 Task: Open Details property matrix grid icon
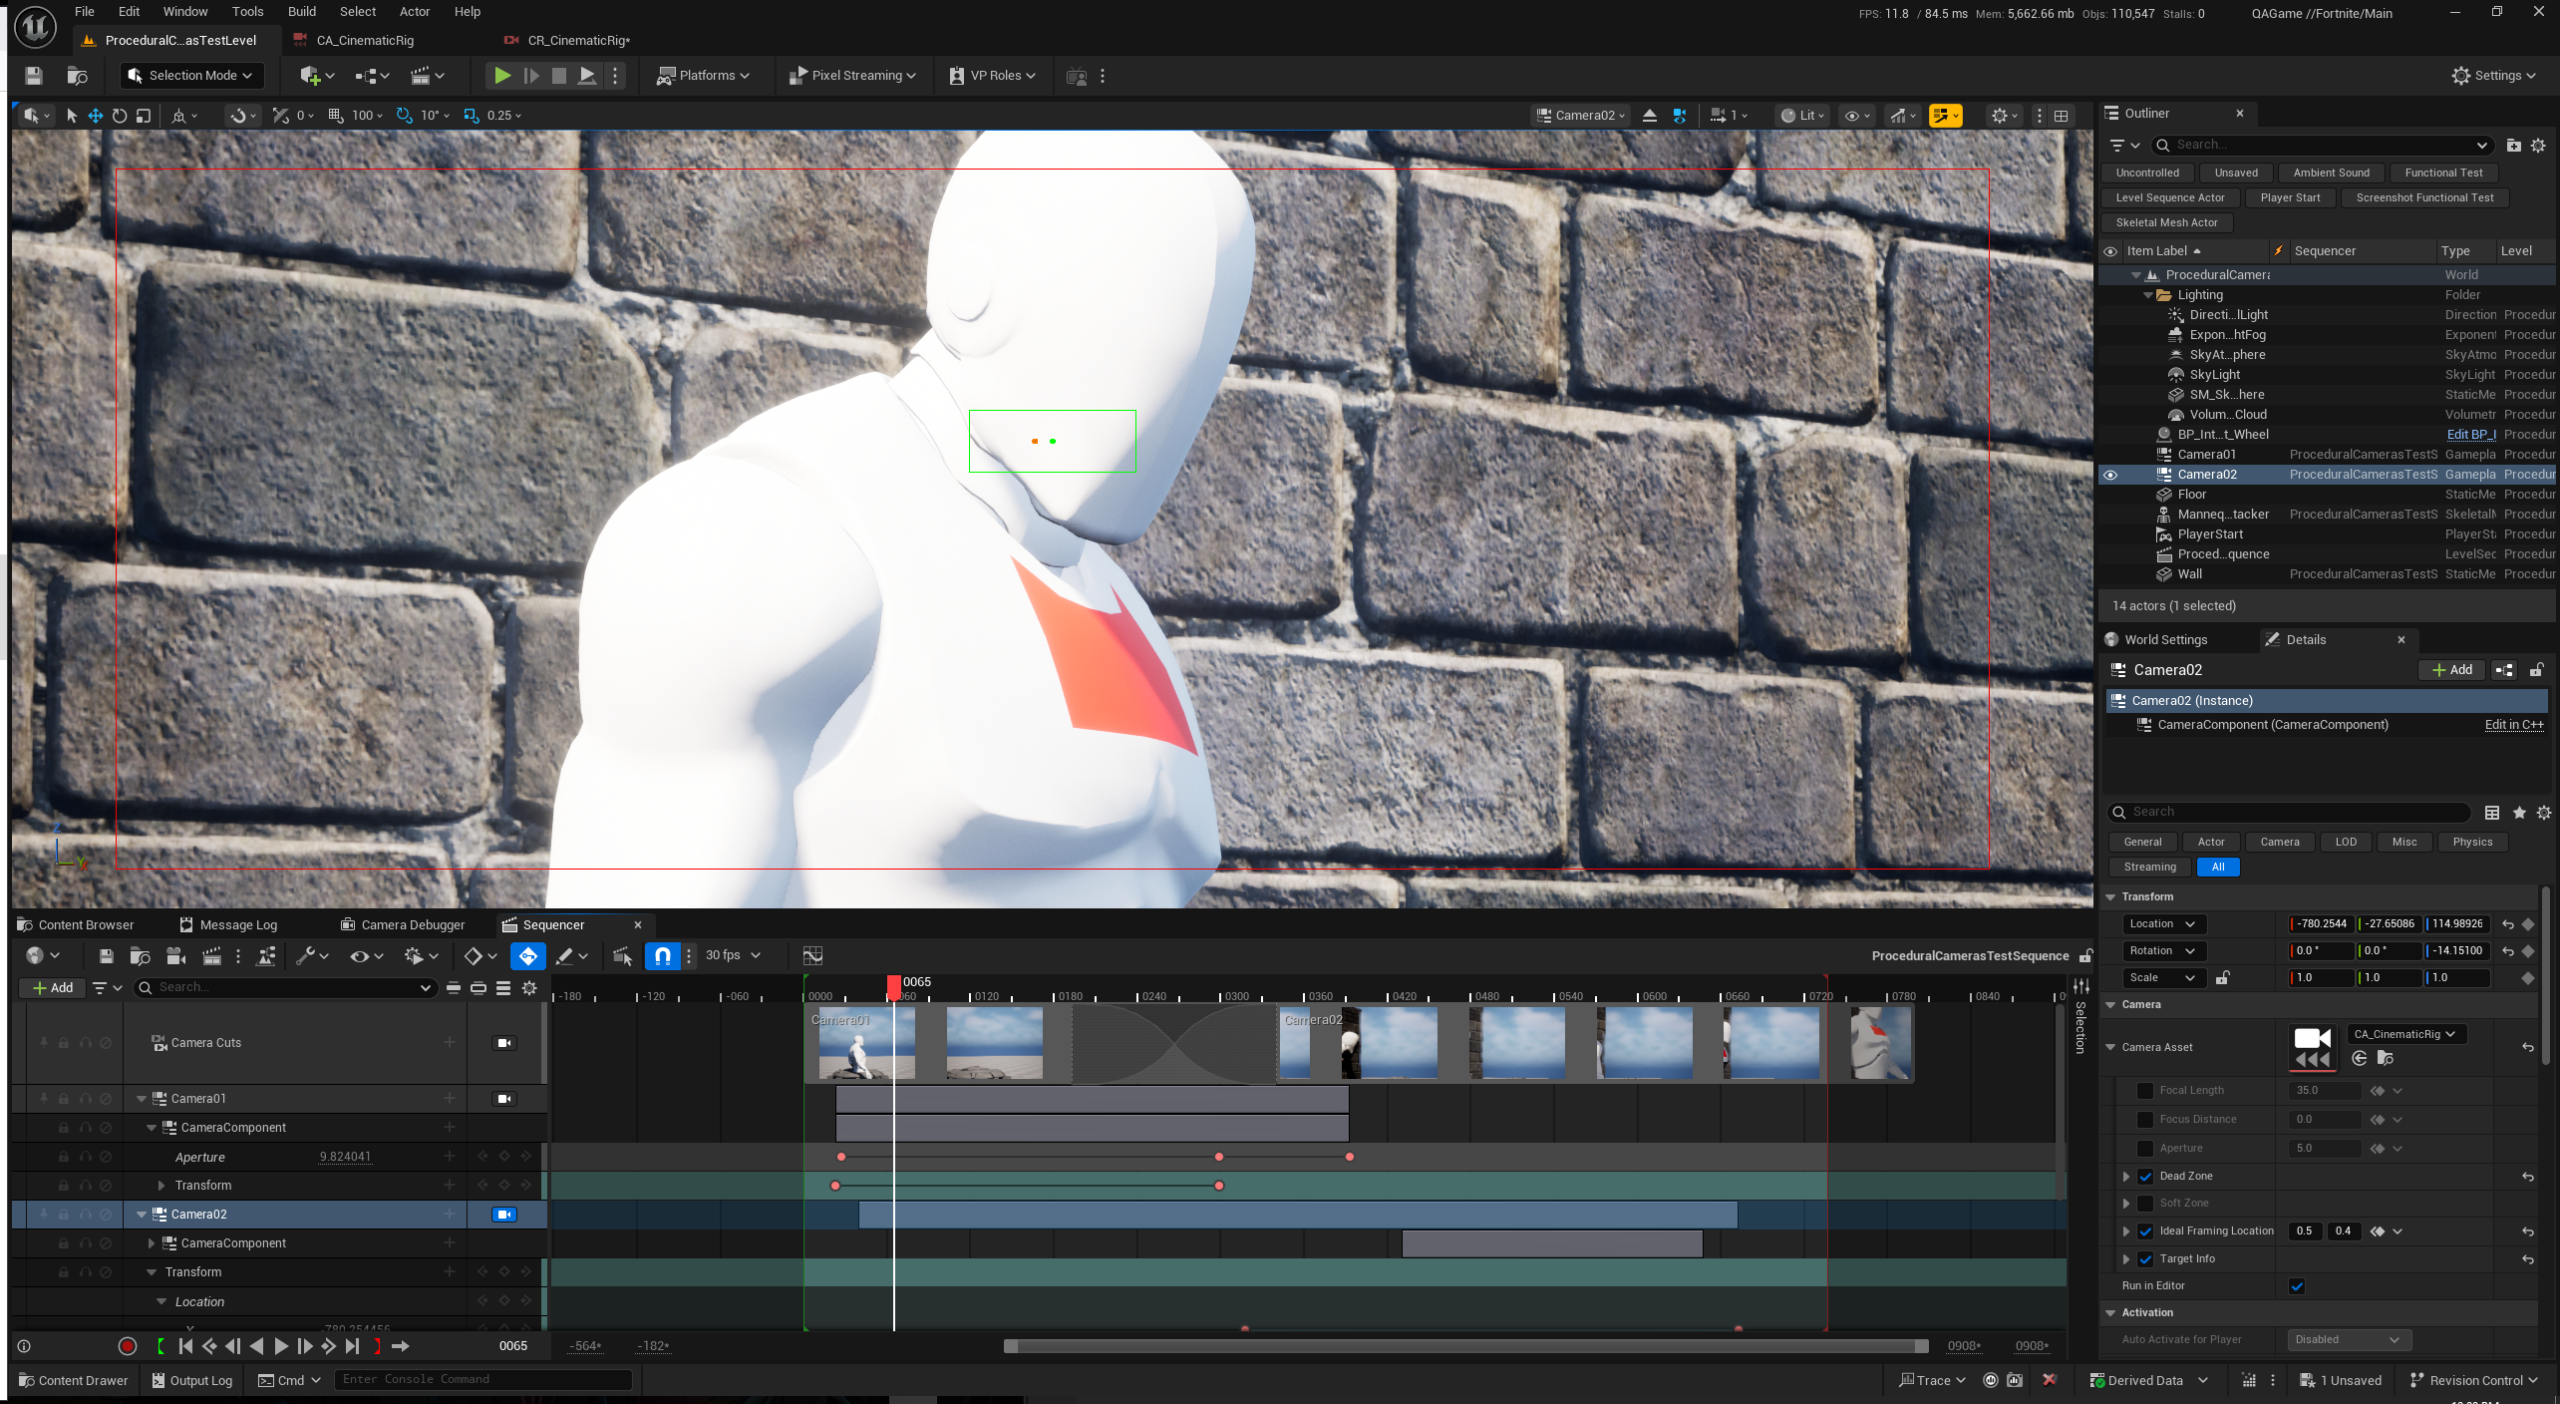tap(2492, 812)
